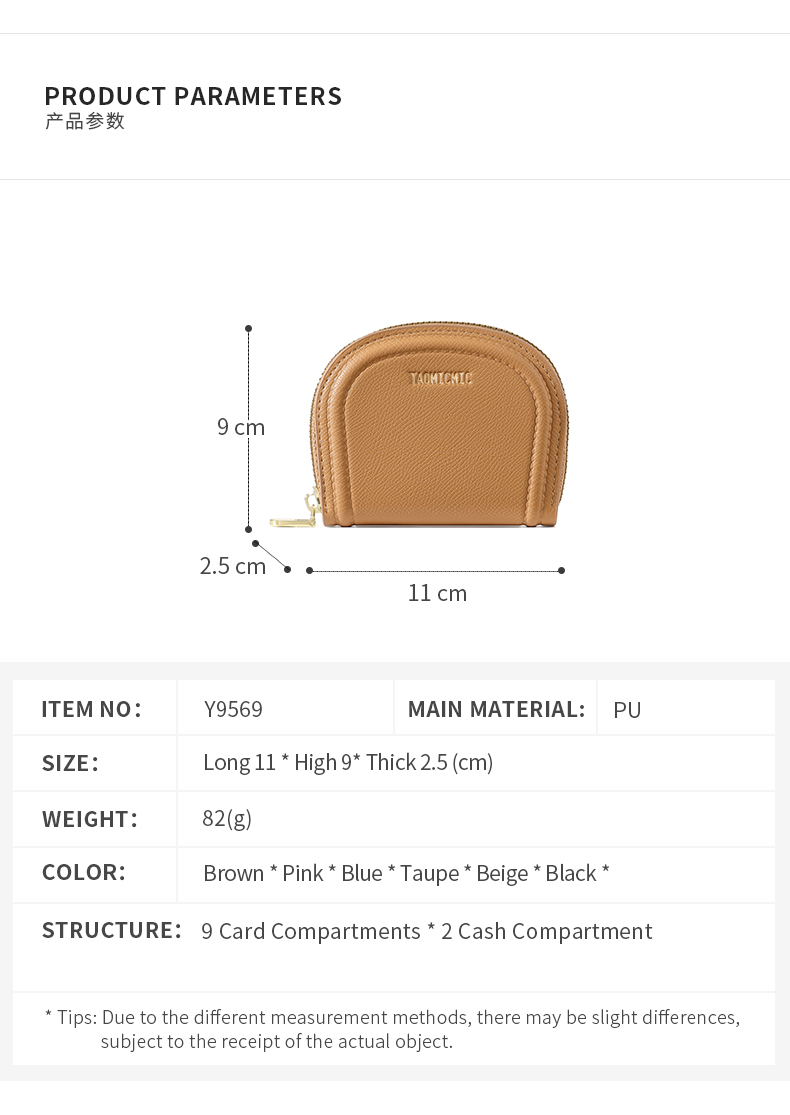Viewport: 790px width, 1115px height.
Task: Select the PU material value
Action: click(627, 710)
